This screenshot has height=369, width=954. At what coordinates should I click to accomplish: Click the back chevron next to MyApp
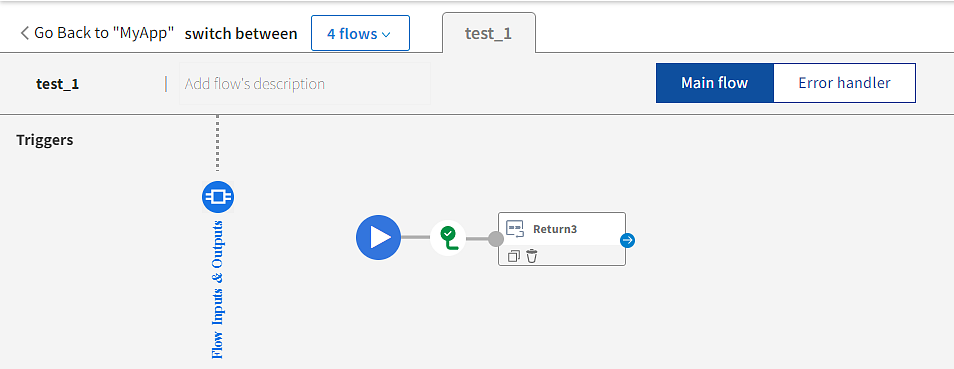24,33
